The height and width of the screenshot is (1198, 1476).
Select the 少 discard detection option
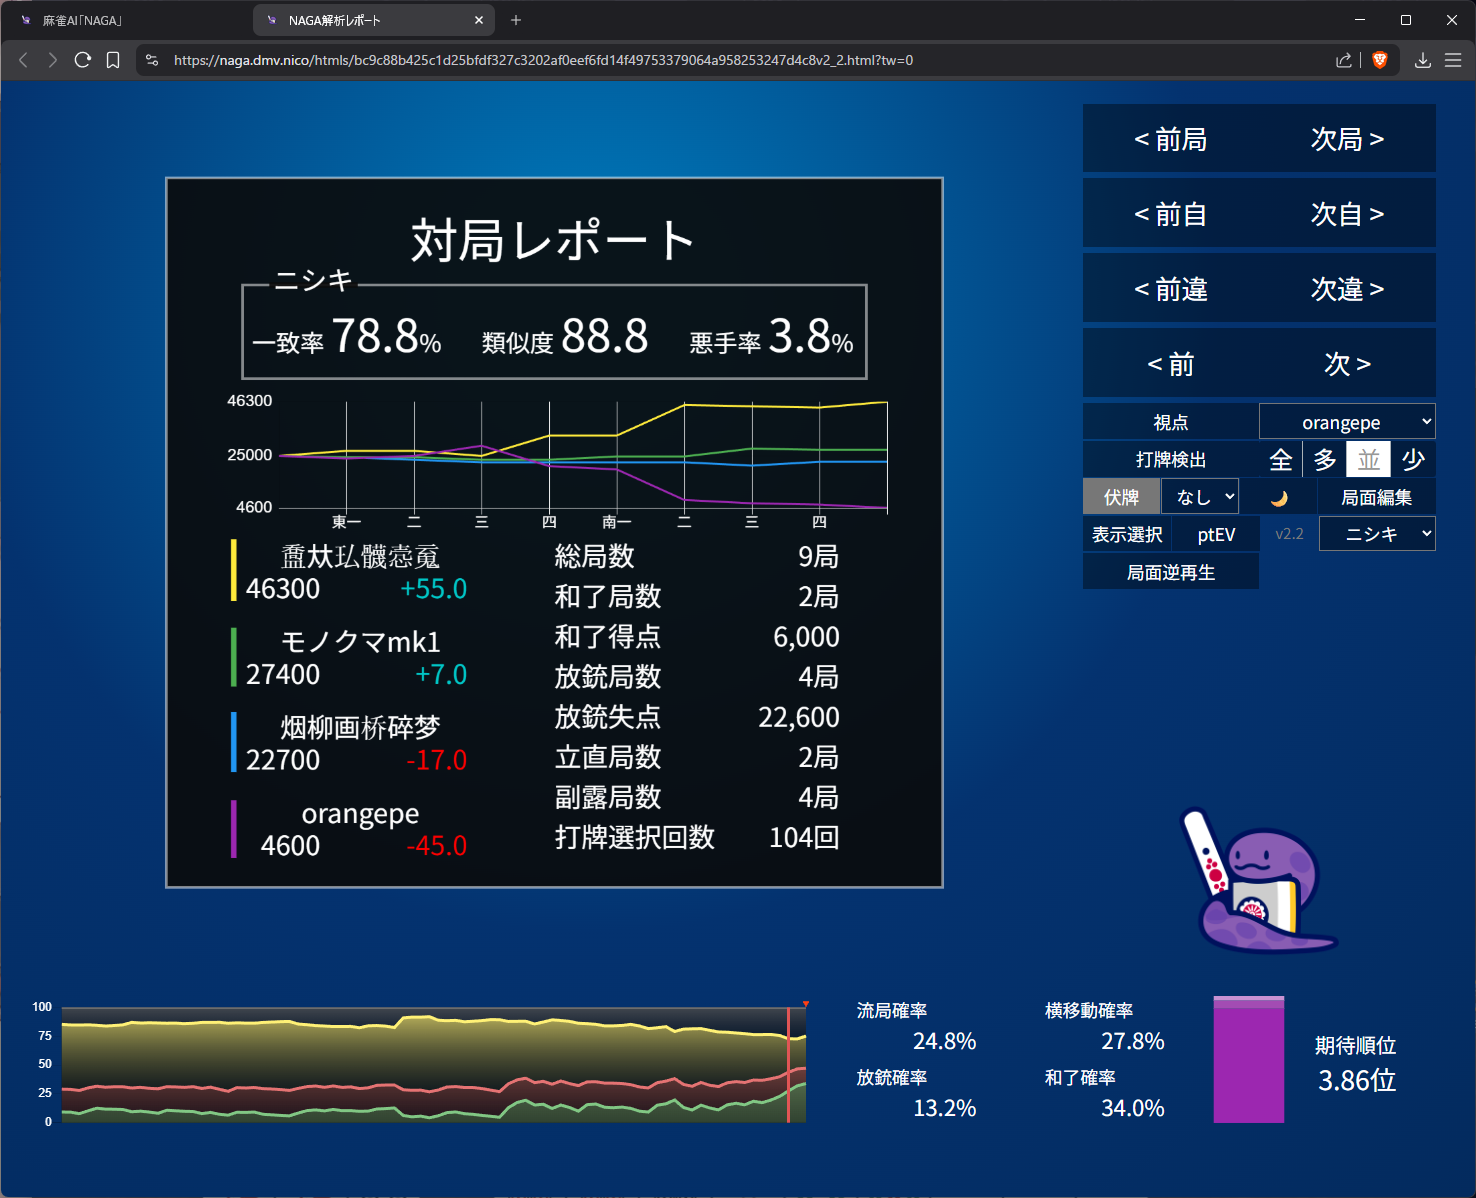[1412, 460]
